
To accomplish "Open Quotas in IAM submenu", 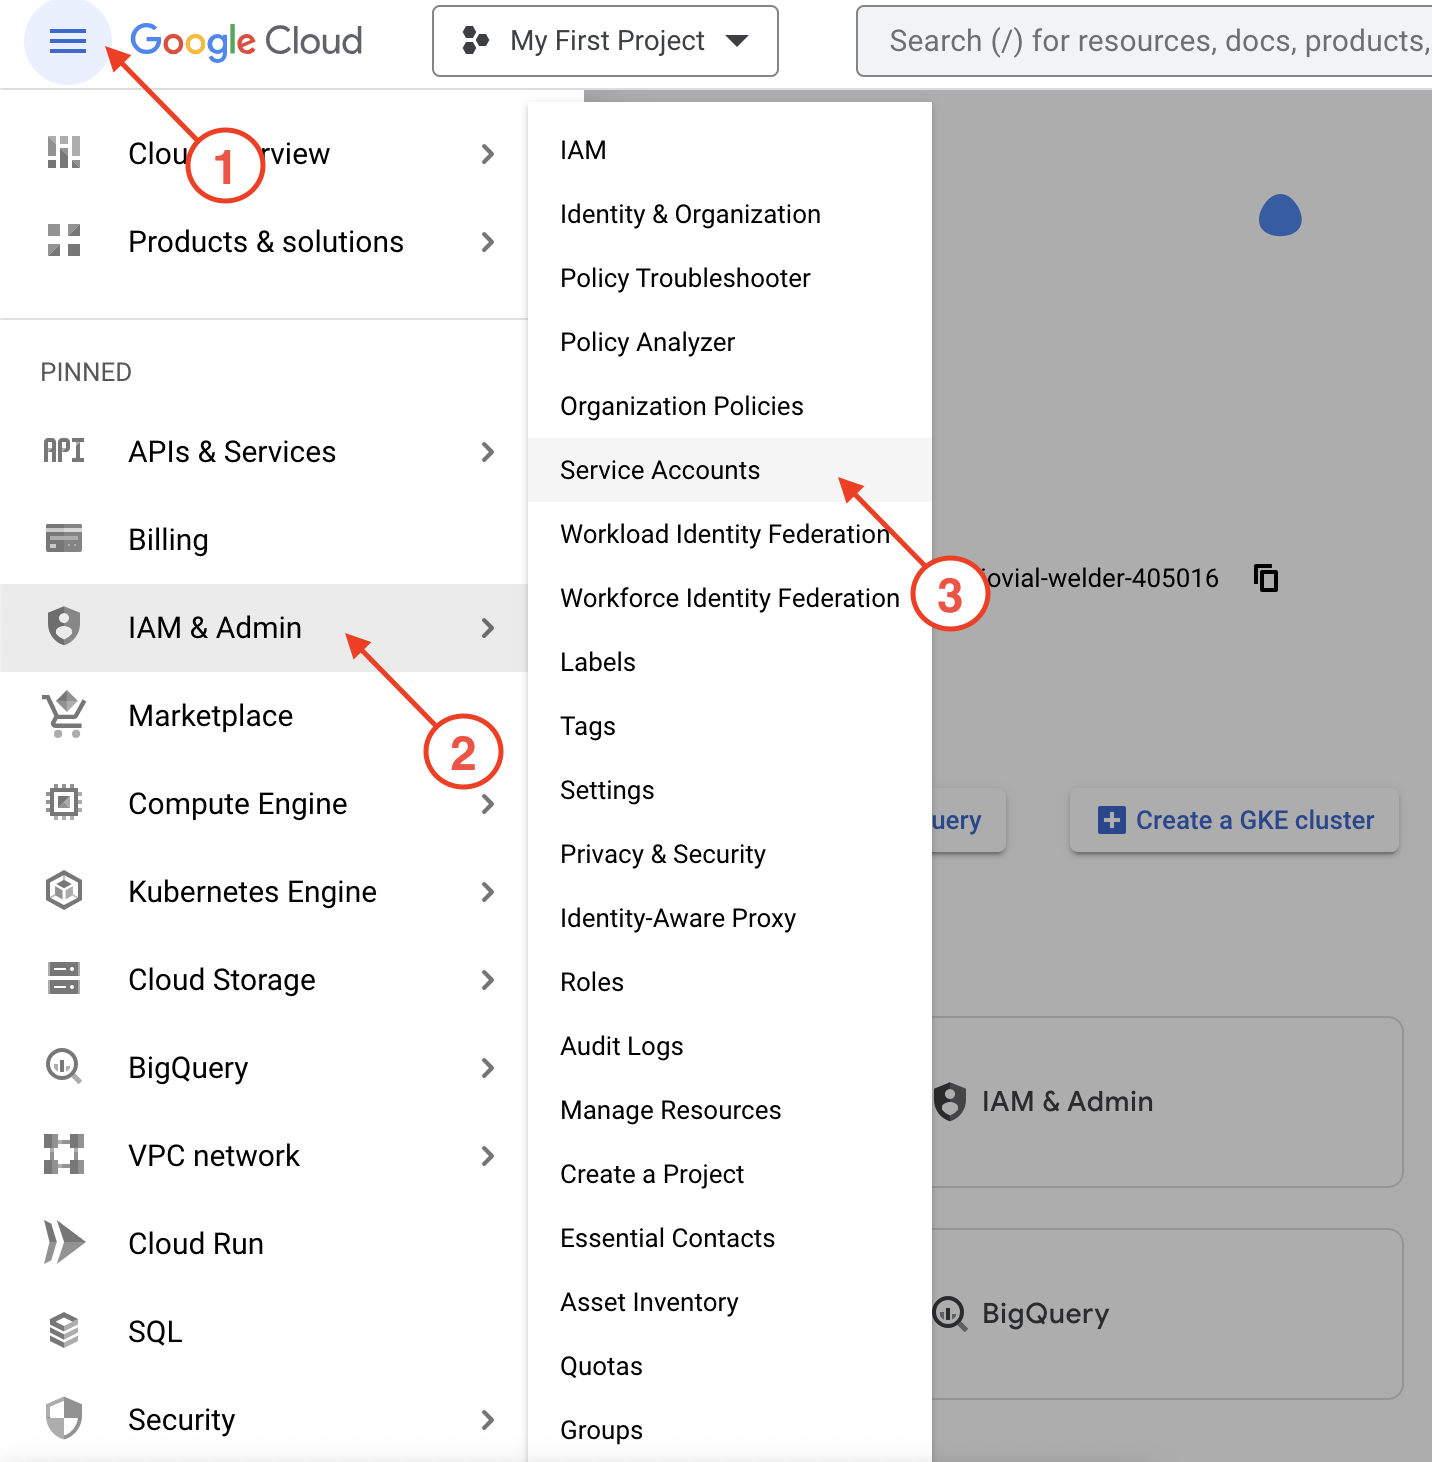I will pyautogui.click(x=730, y=1366).
